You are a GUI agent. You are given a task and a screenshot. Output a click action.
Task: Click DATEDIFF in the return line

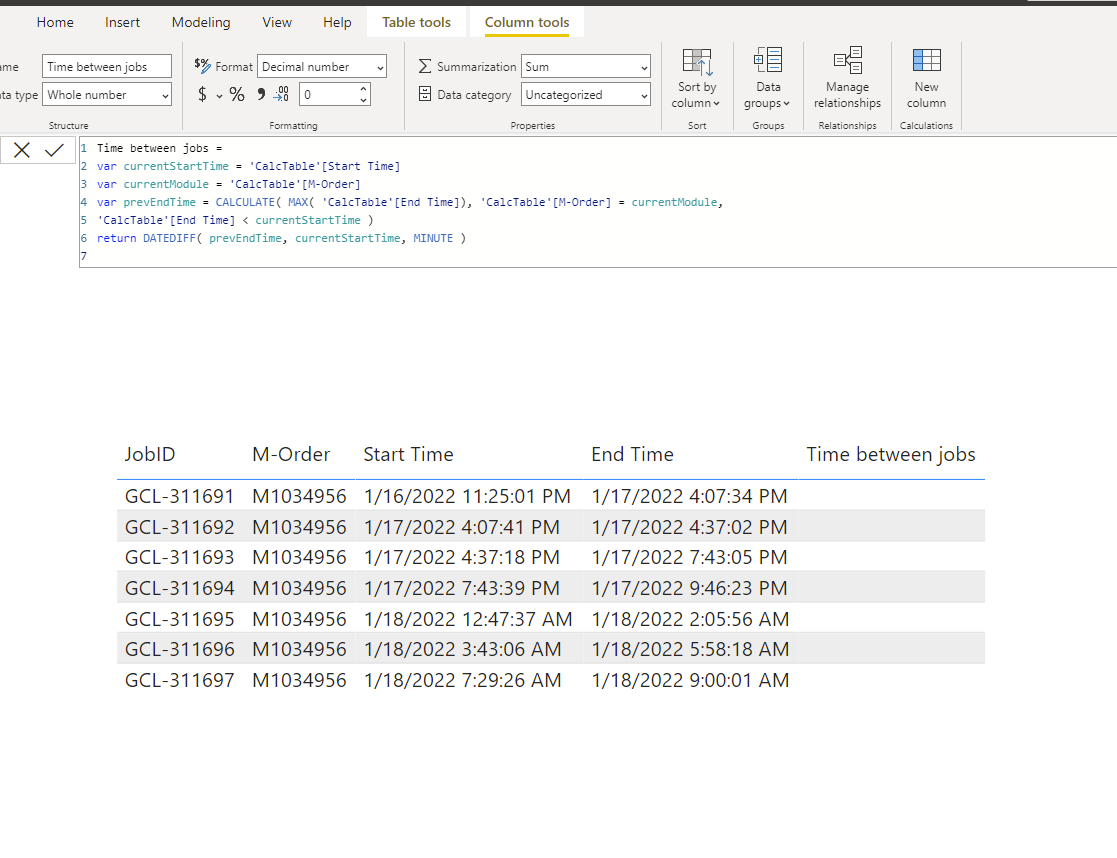tap(169, 238)
